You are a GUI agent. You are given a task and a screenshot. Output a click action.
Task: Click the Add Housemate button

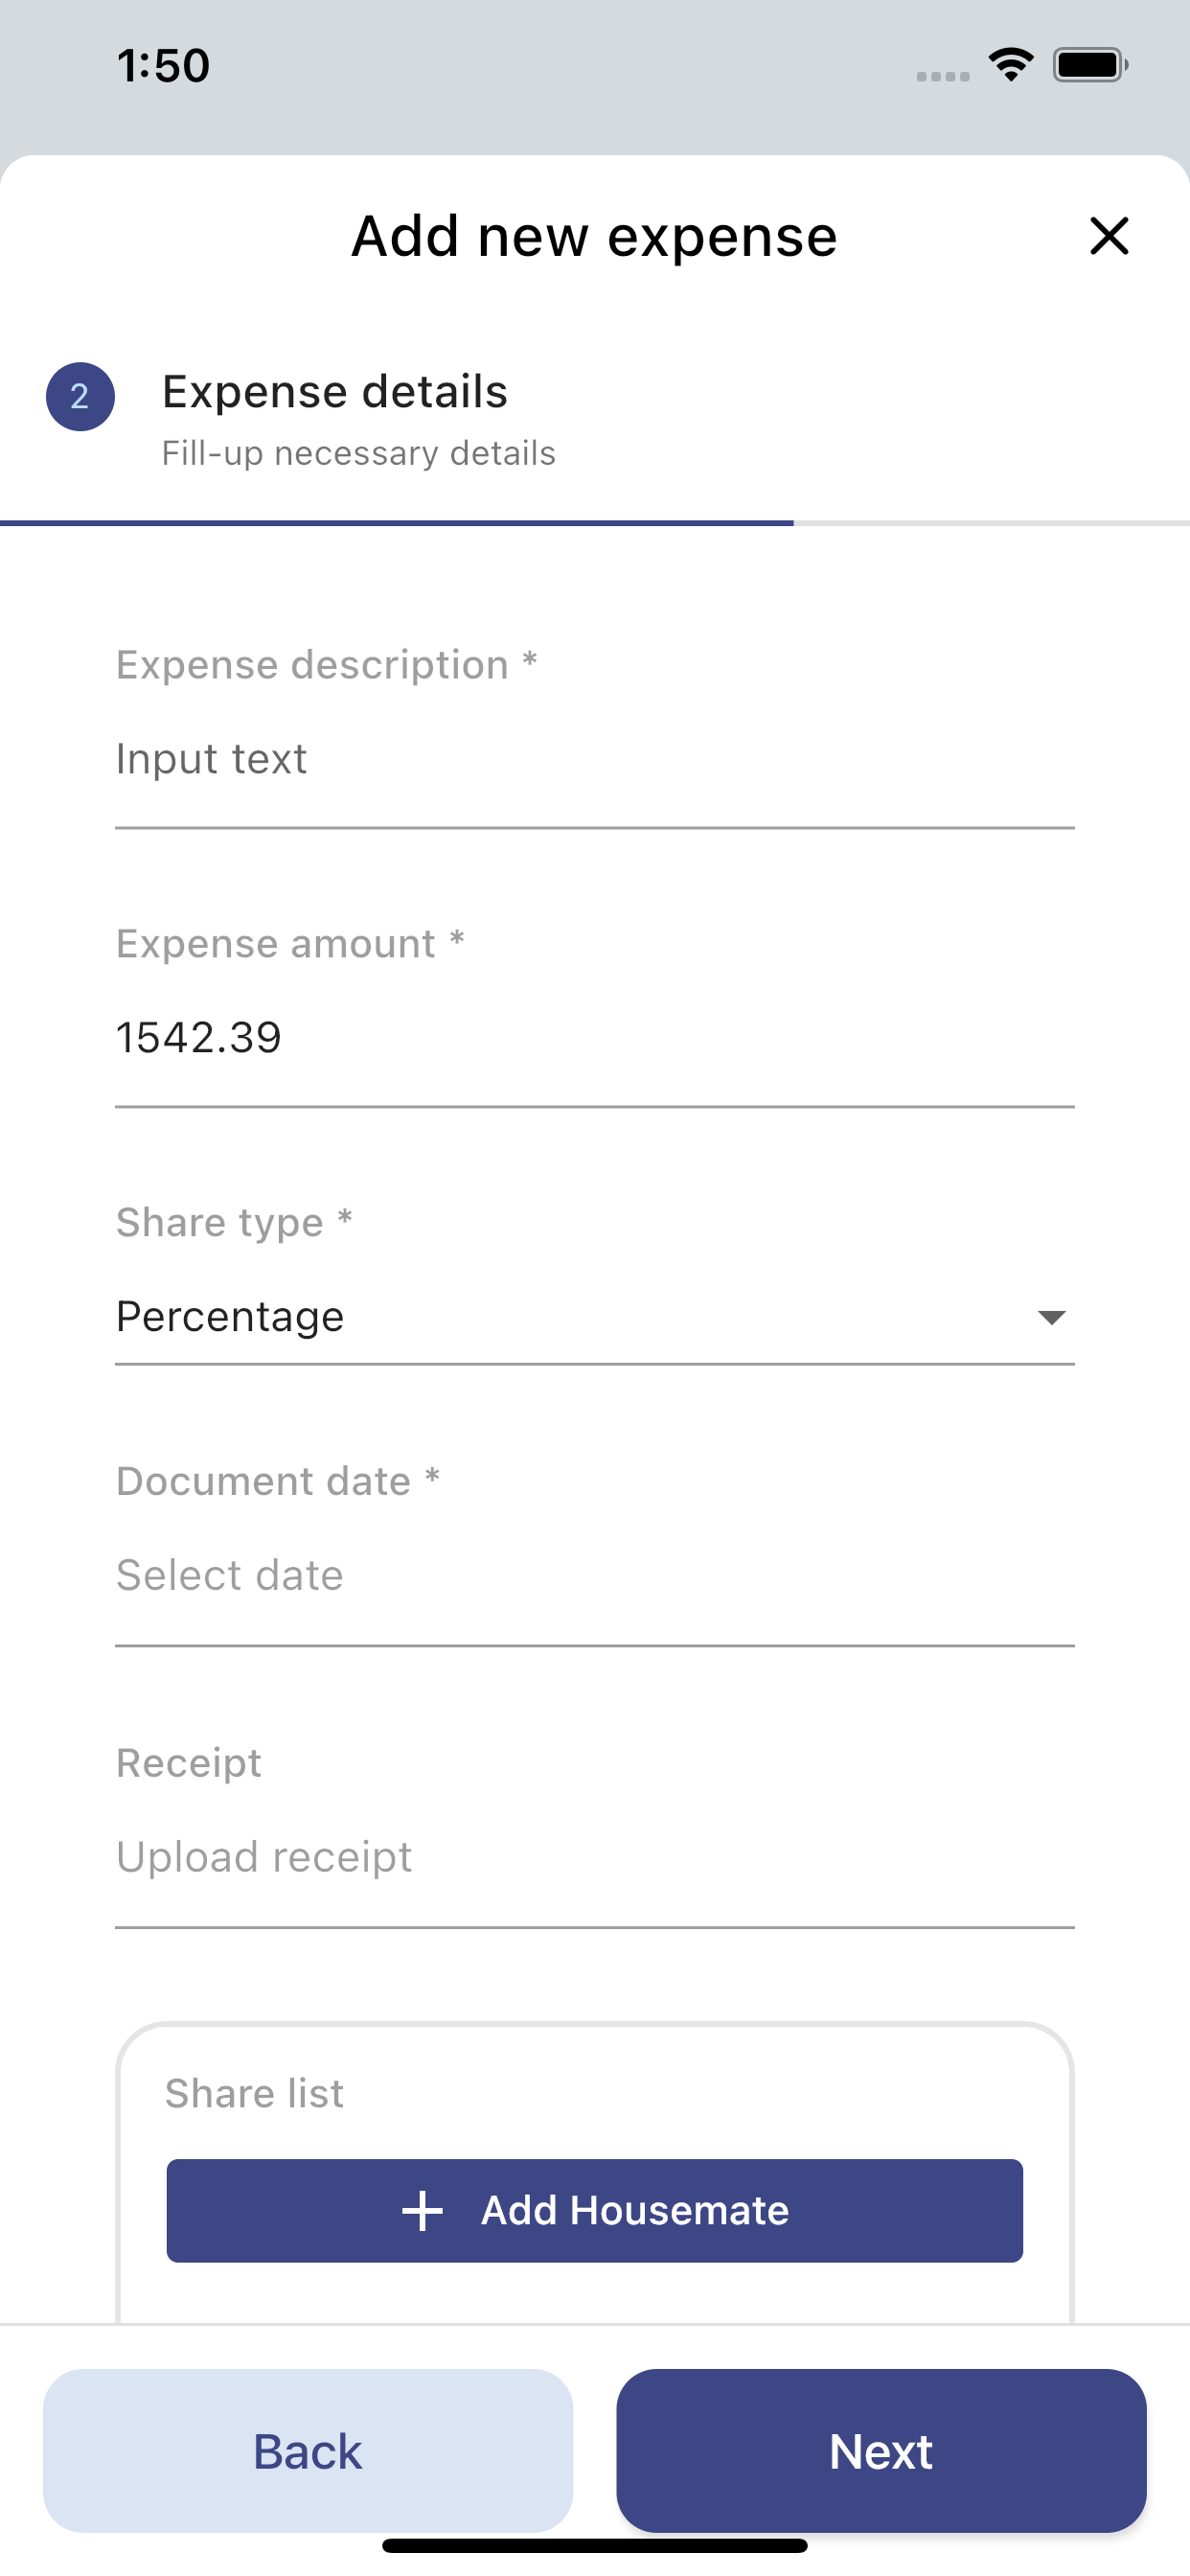[x=595, y=2211]
